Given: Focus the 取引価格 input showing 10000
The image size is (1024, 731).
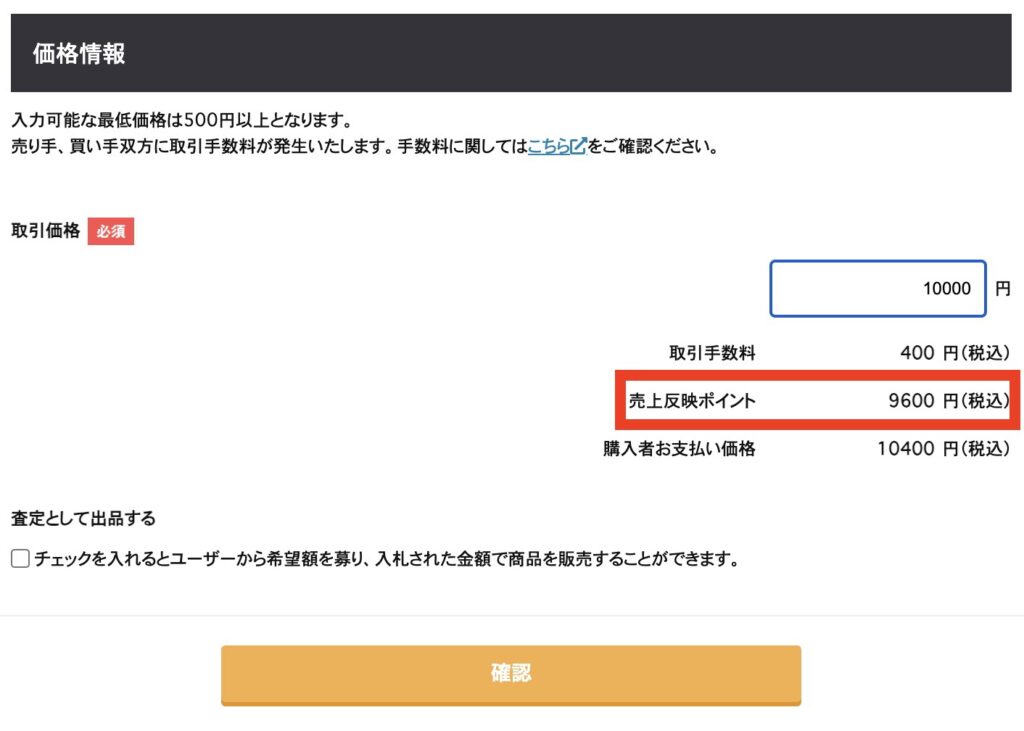Looking at the screenshot, I should 878,288.
